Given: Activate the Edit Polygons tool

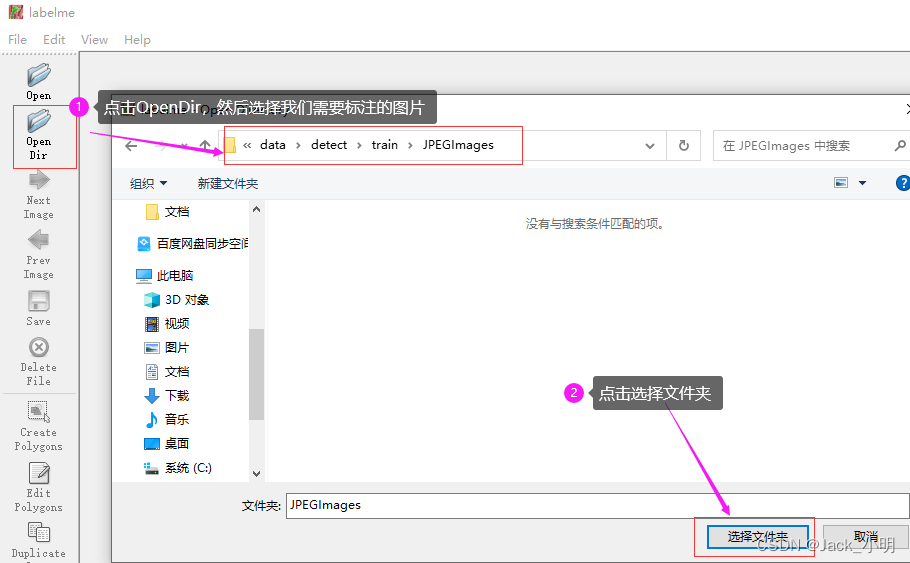Looking at the screenshot, I should click(x=39, y=487).
